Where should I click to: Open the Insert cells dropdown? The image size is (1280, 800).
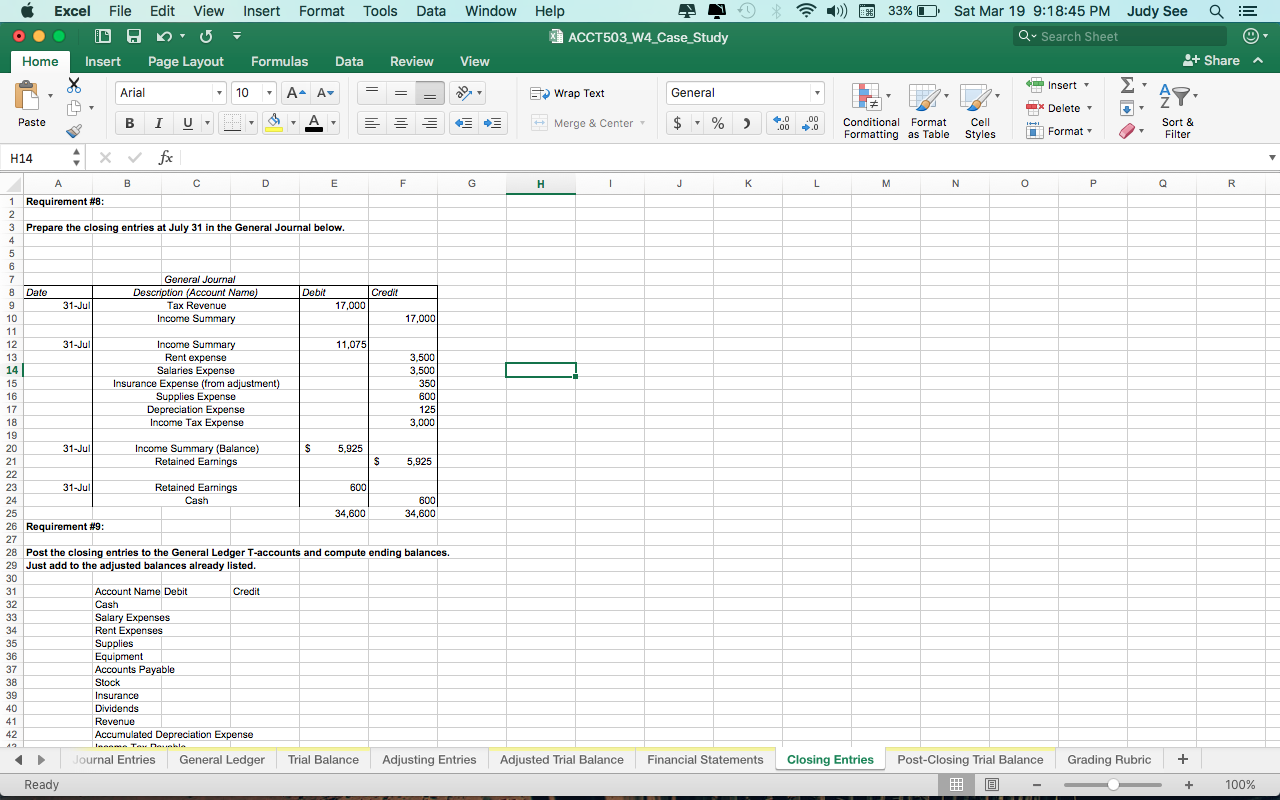tap(1087, 85)
